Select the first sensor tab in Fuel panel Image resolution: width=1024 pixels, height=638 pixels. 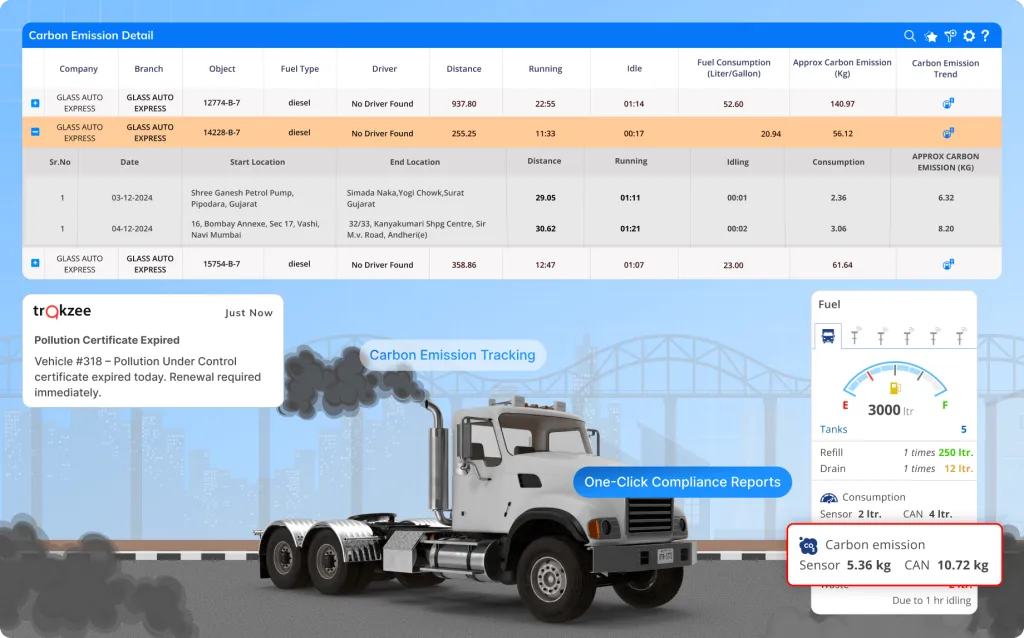click(x=855, y=335)
